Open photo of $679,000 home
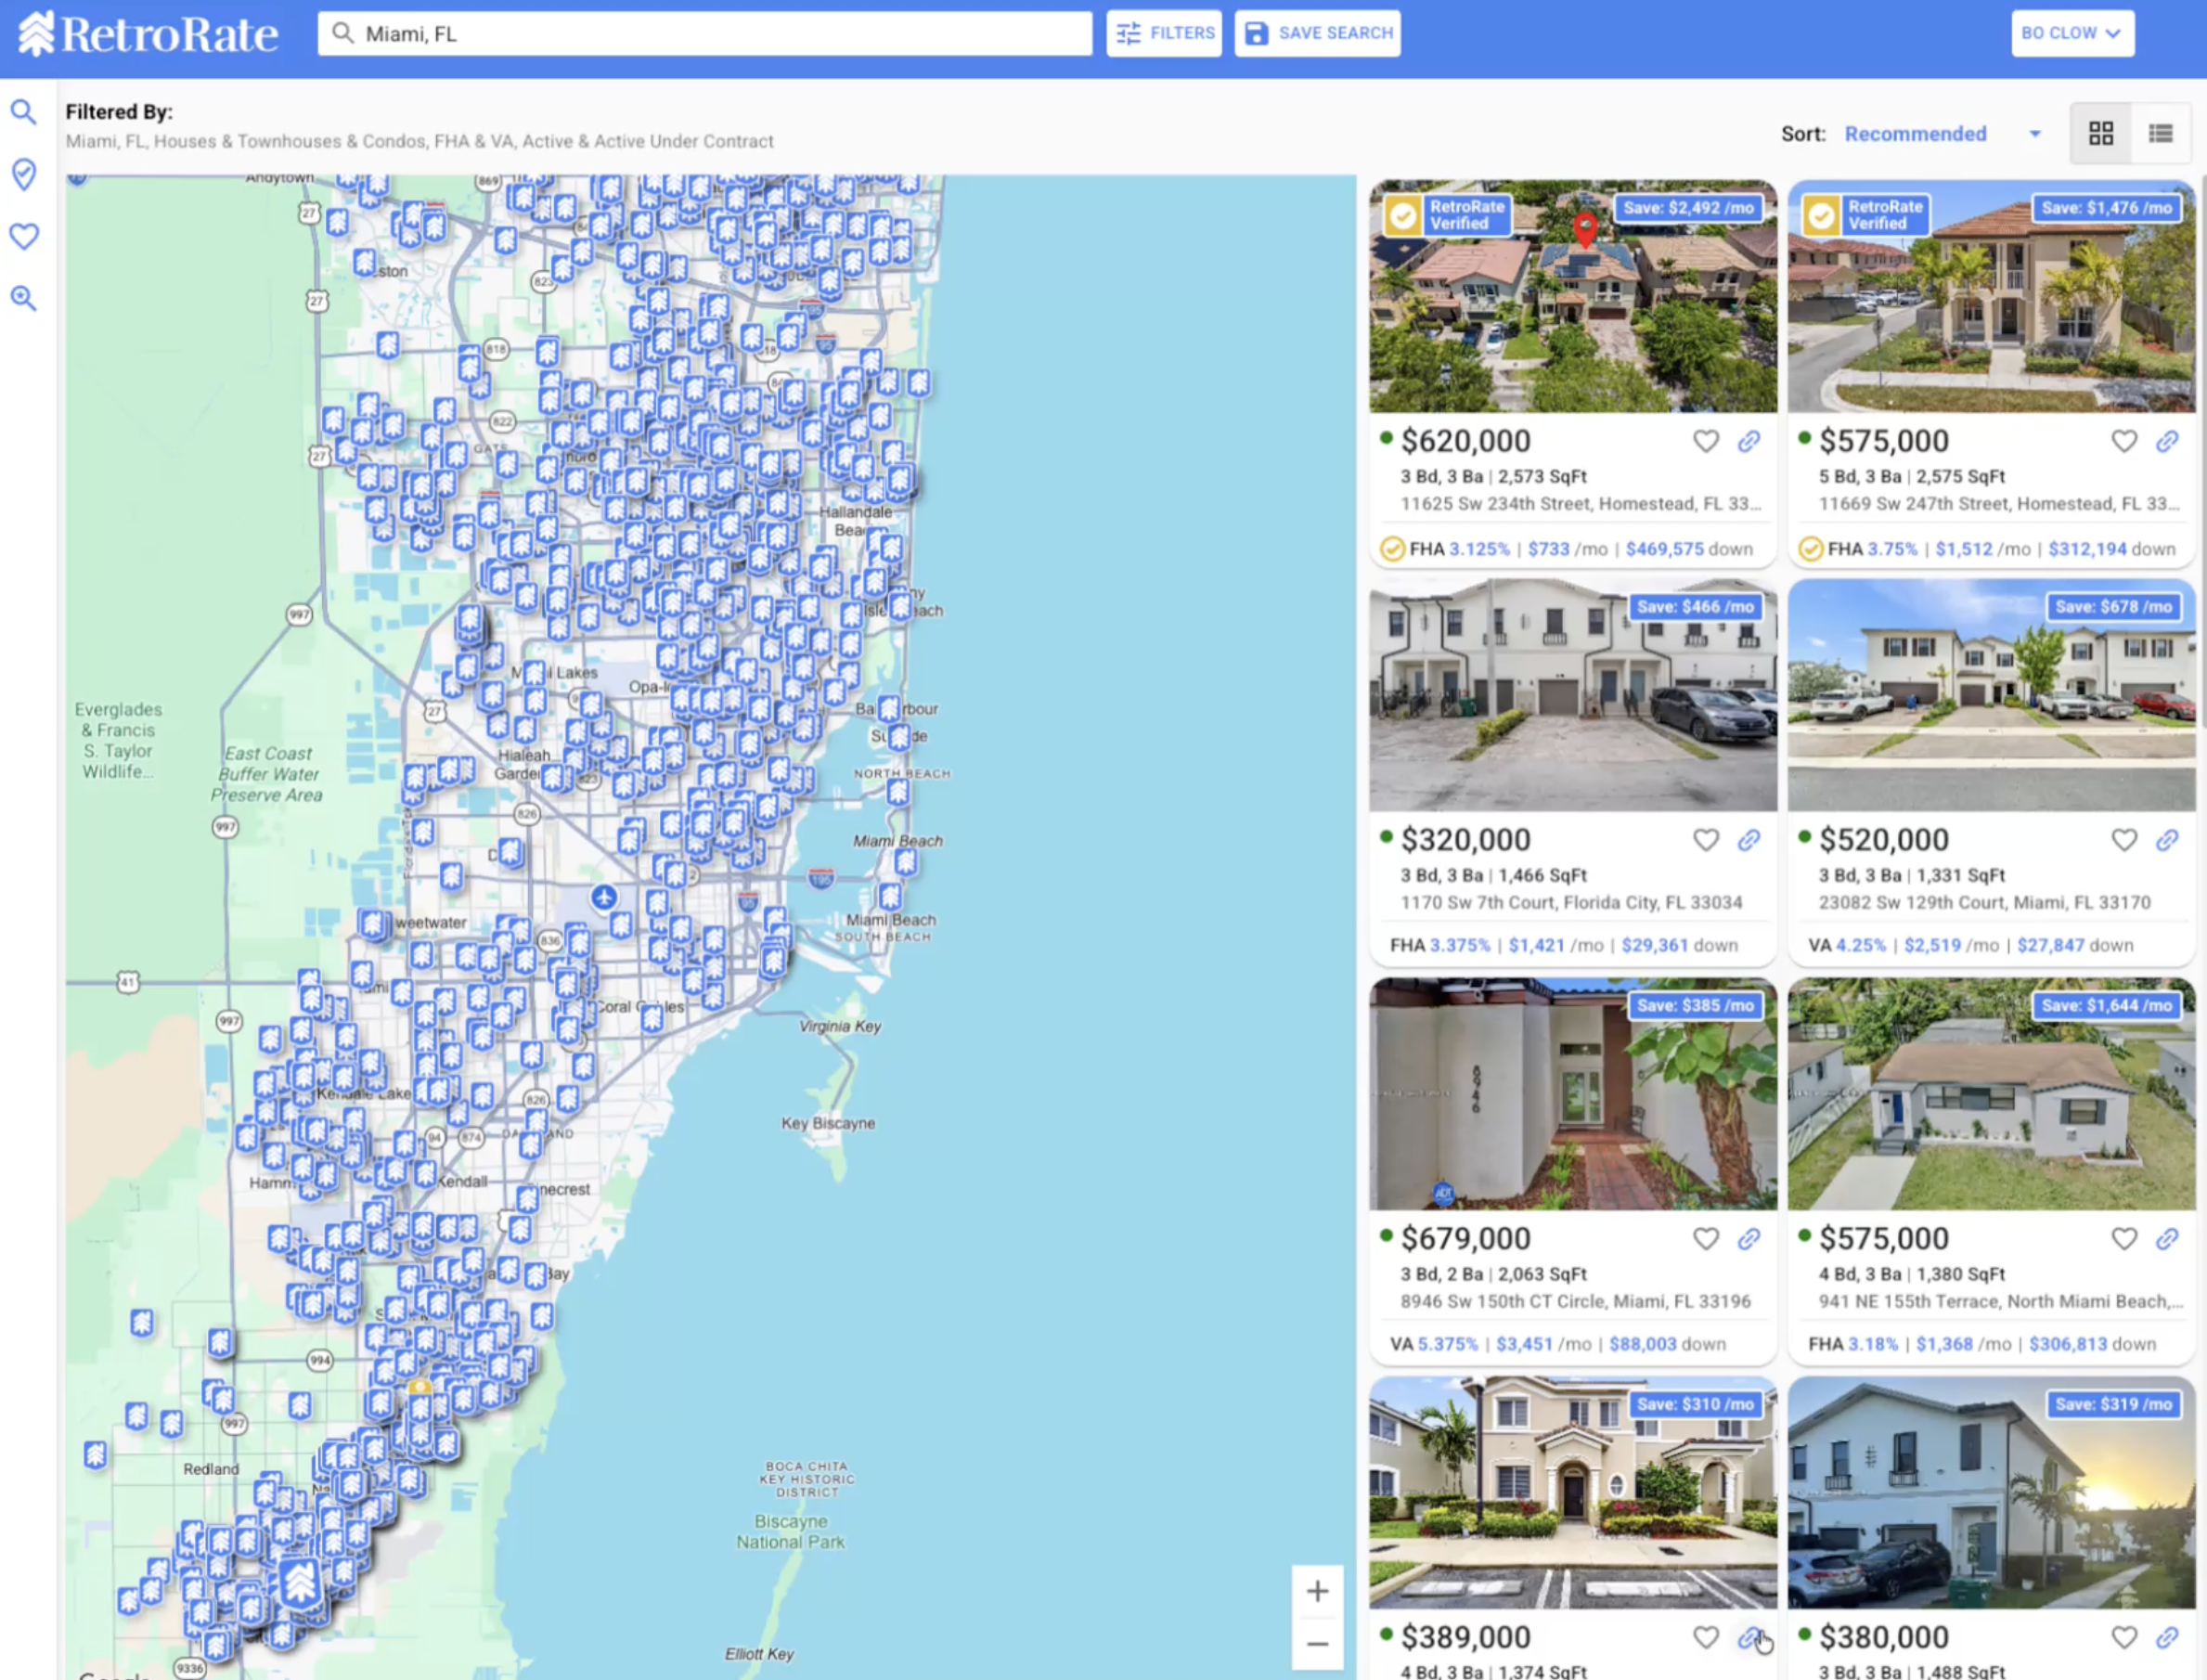Viewport: 2207px width, 1680px height. point(1573,1094)
